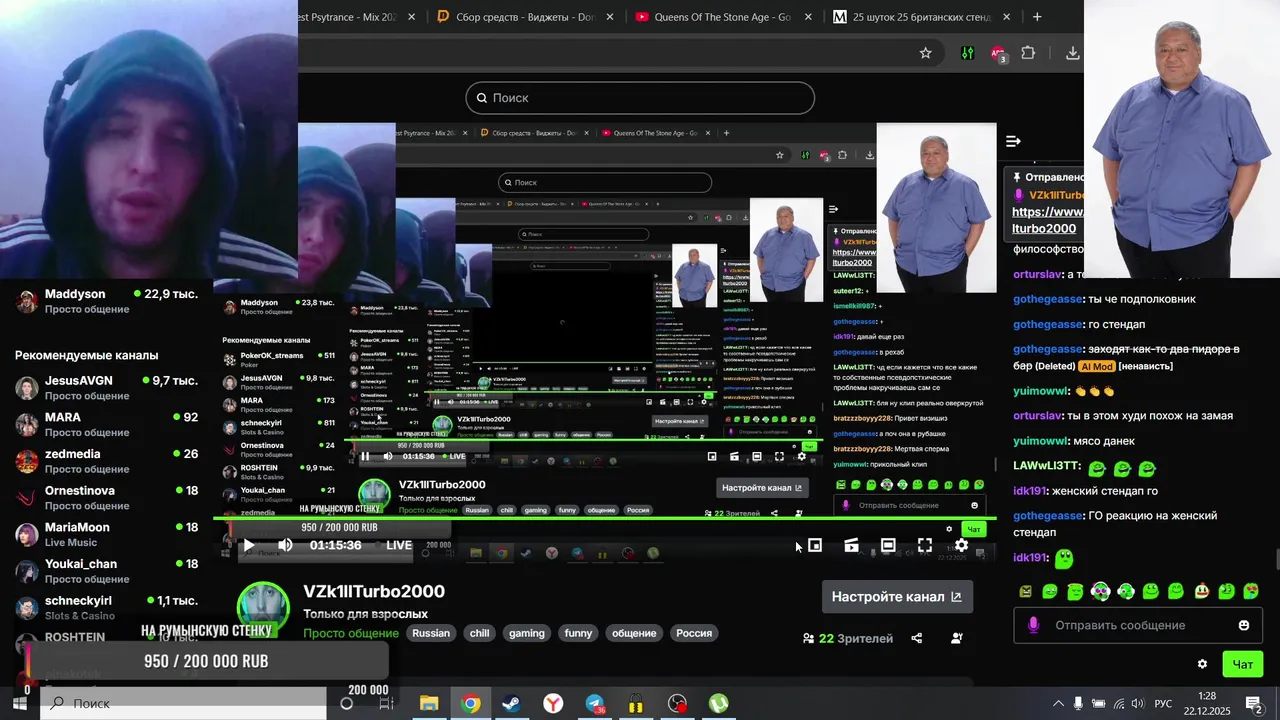Screen dimensions: 1280x720
Task: Open zedmedia channel in left sidebar
Action: pos(106,461)
